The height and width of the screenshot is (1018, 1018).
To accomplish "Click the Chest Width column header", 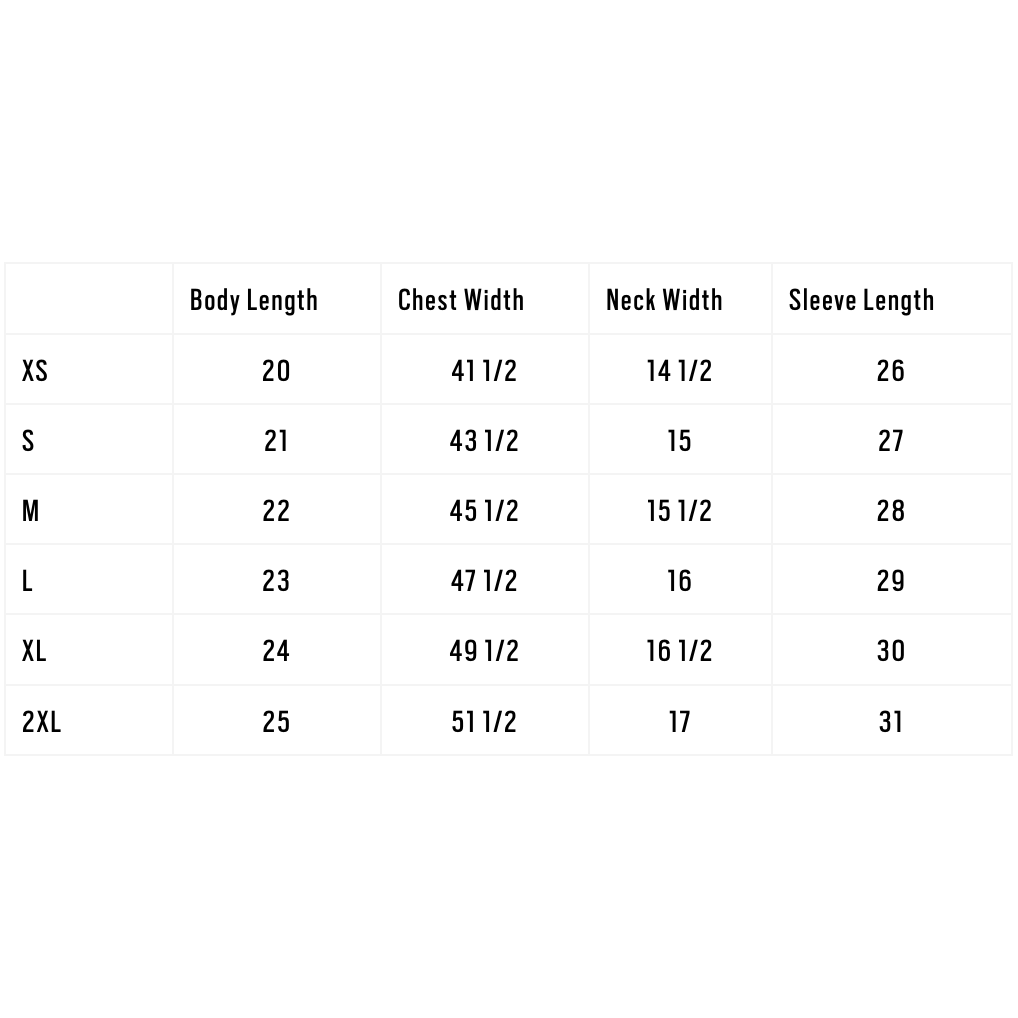I will point(461,300).
